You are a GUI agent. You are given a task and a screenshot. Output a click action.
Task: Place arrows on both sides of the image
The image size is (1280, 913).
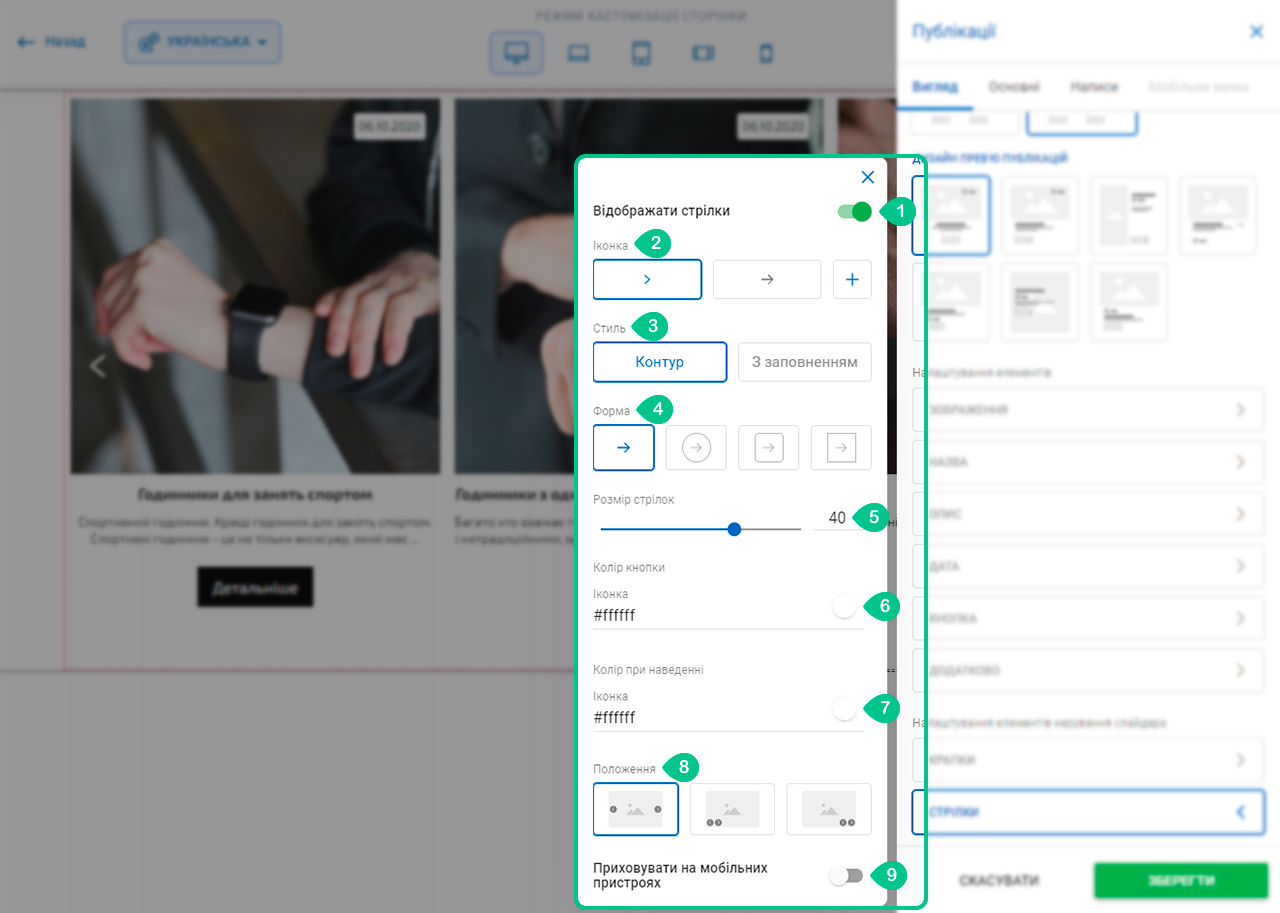pyautogui.click(x=636, y=809)
